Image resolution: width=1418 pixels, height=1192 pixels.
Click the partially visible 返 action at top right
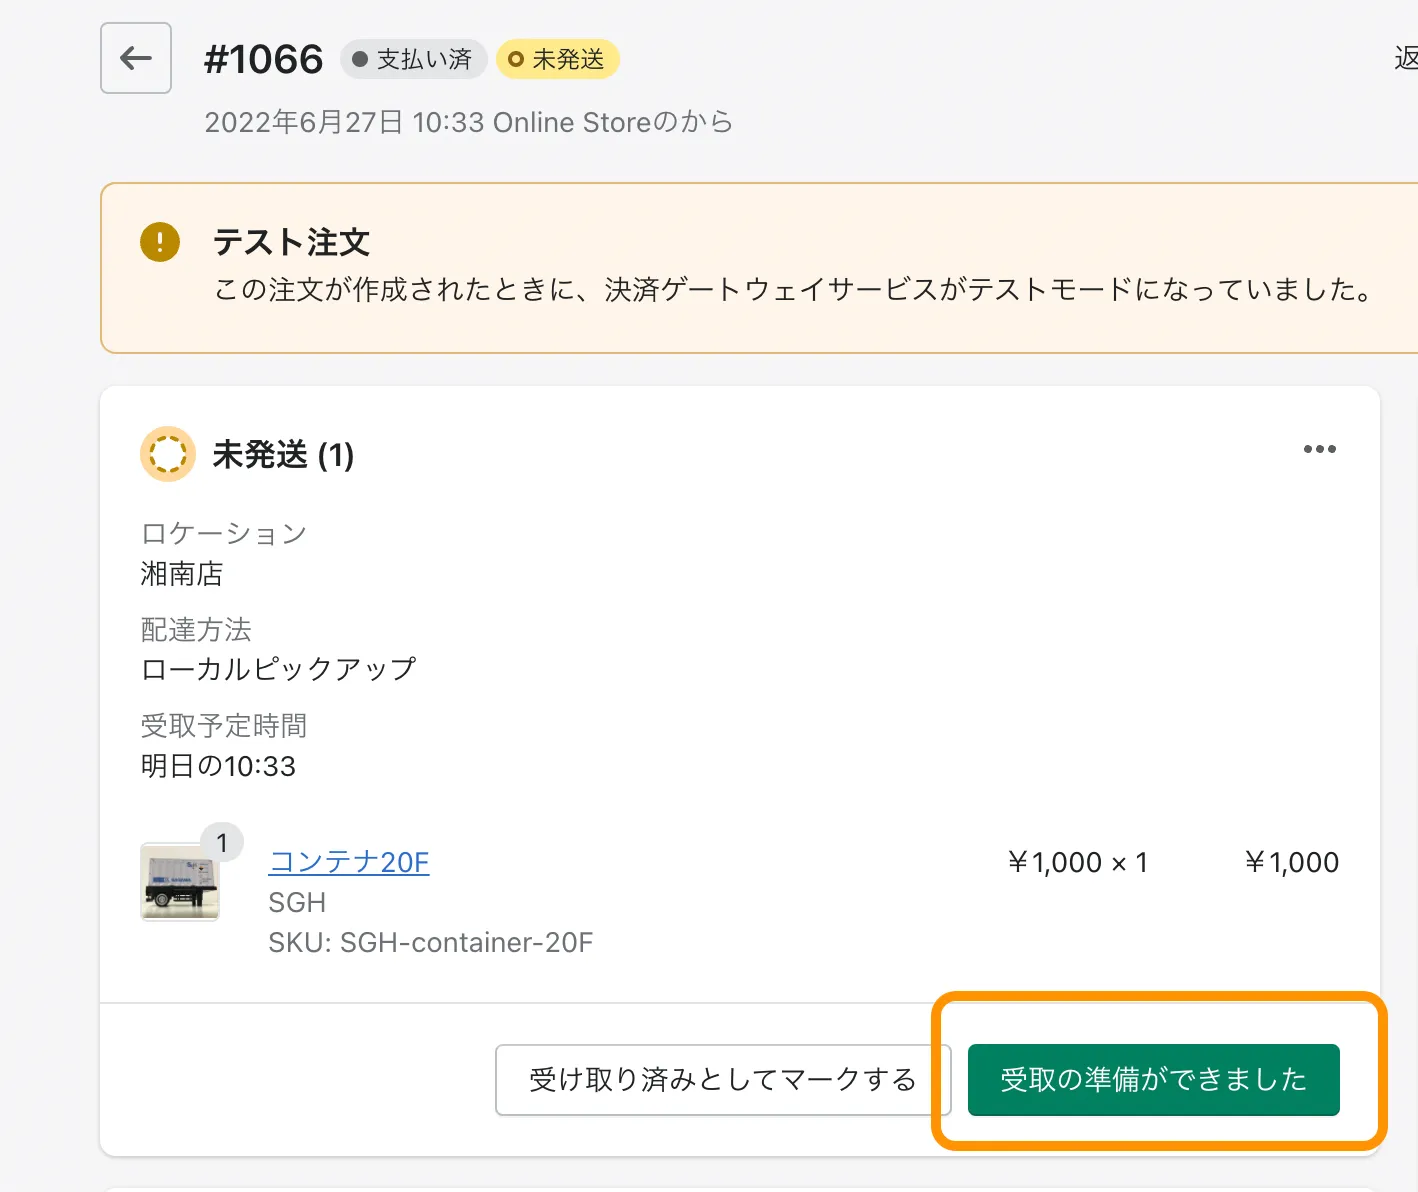pyautogui.click(x=1406, y=59)
